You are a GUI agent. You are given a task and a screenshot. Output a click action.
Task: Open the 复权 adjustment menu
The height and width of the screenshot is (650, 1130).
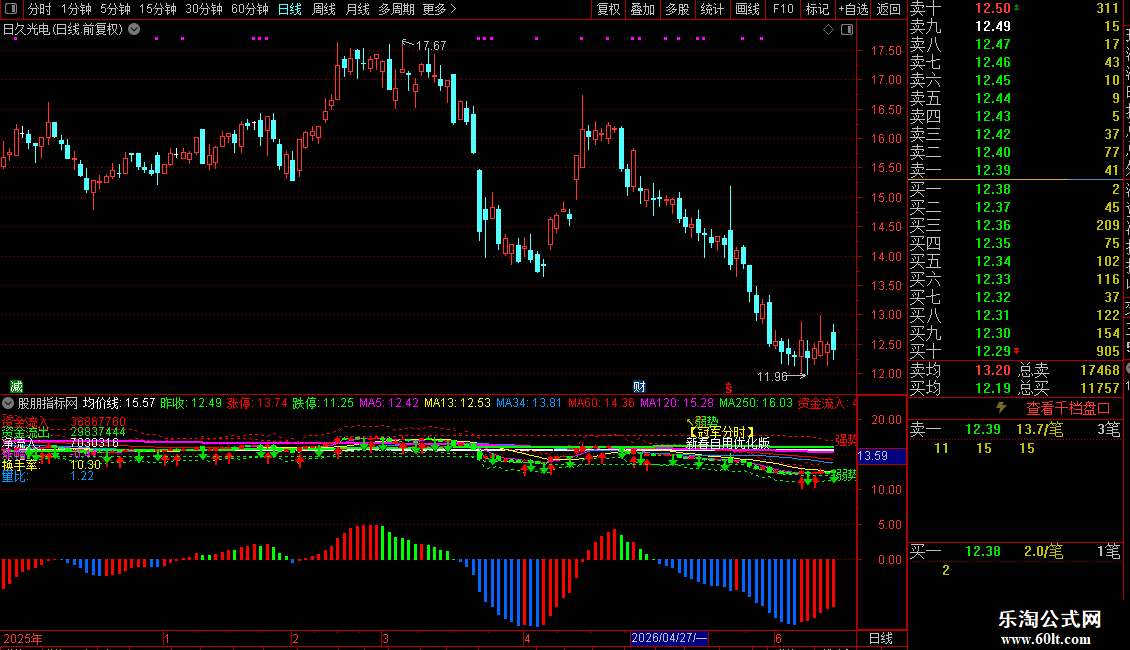[x=608, y=9]
